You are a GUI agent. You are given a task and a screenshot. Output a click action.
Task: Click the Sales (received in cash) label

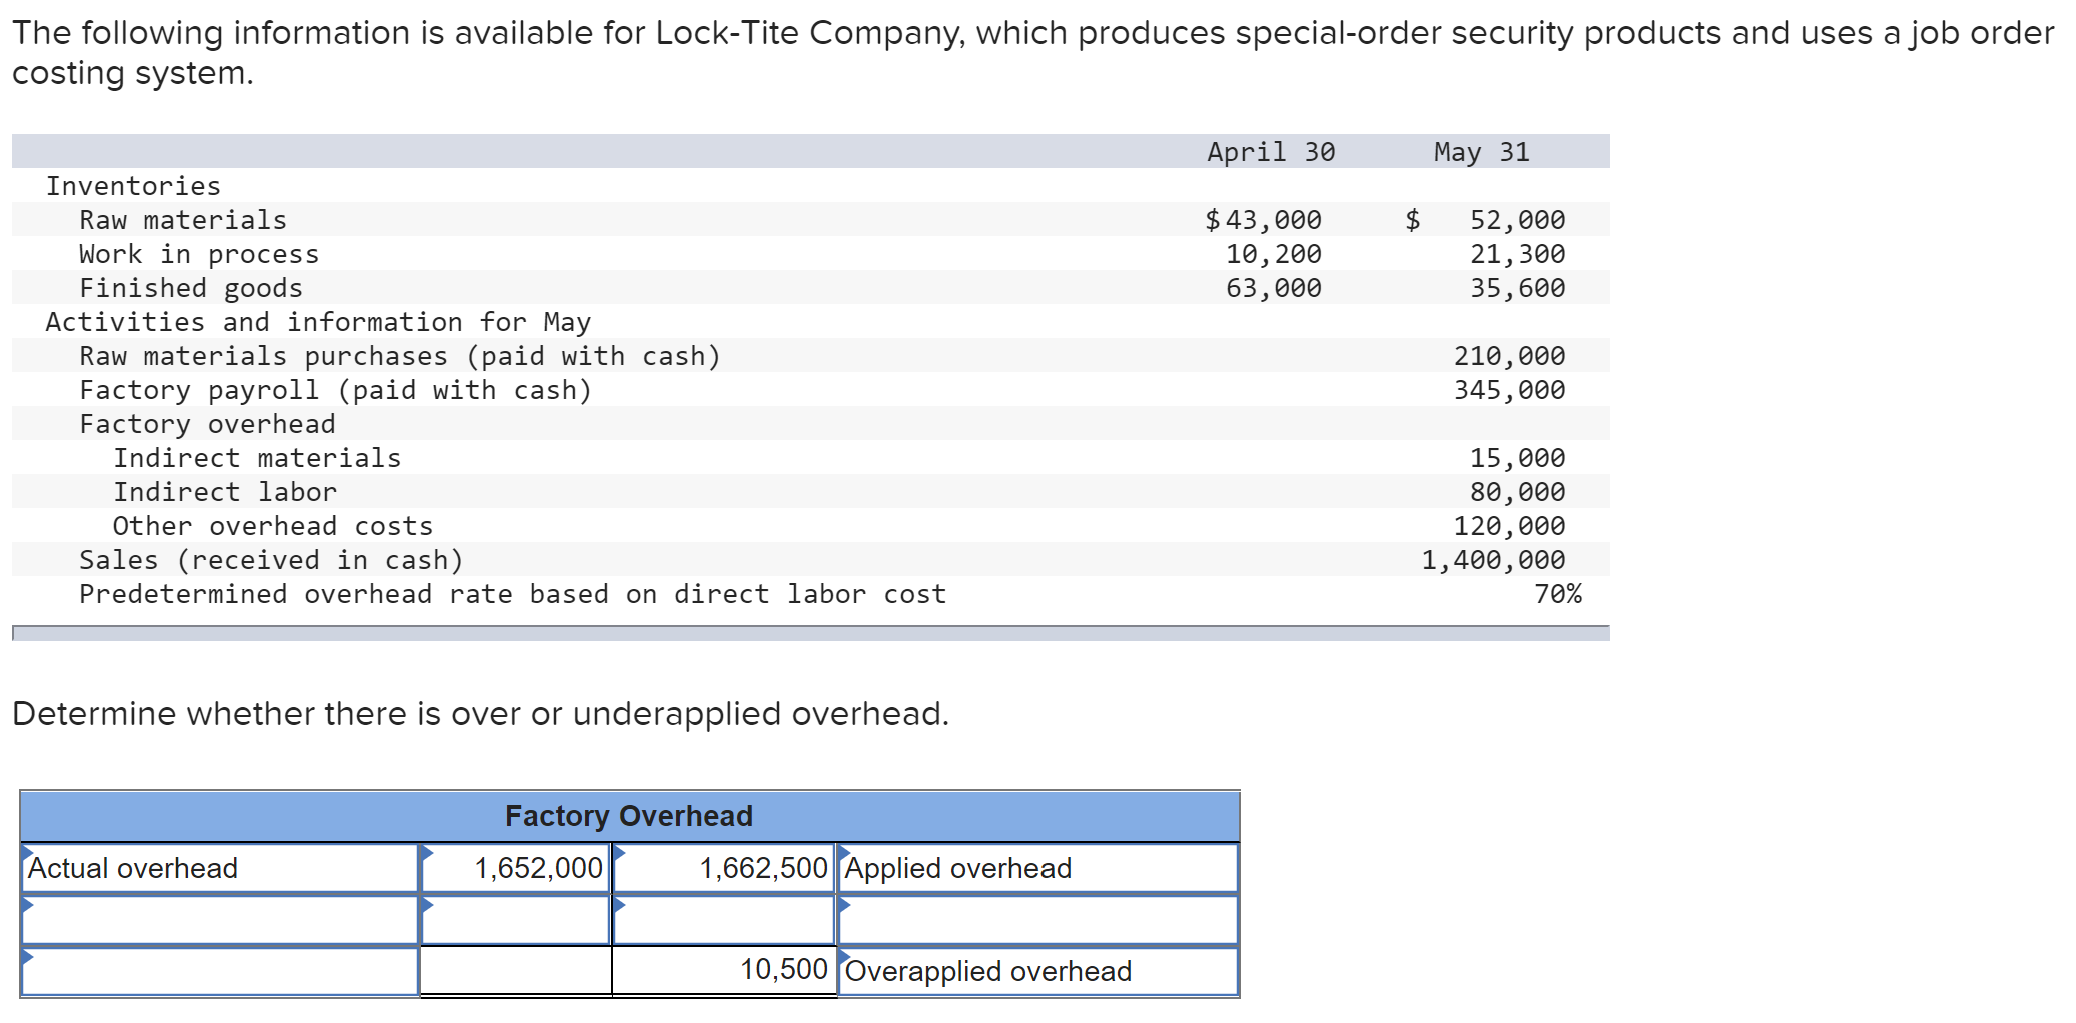[x=272, y=560]
